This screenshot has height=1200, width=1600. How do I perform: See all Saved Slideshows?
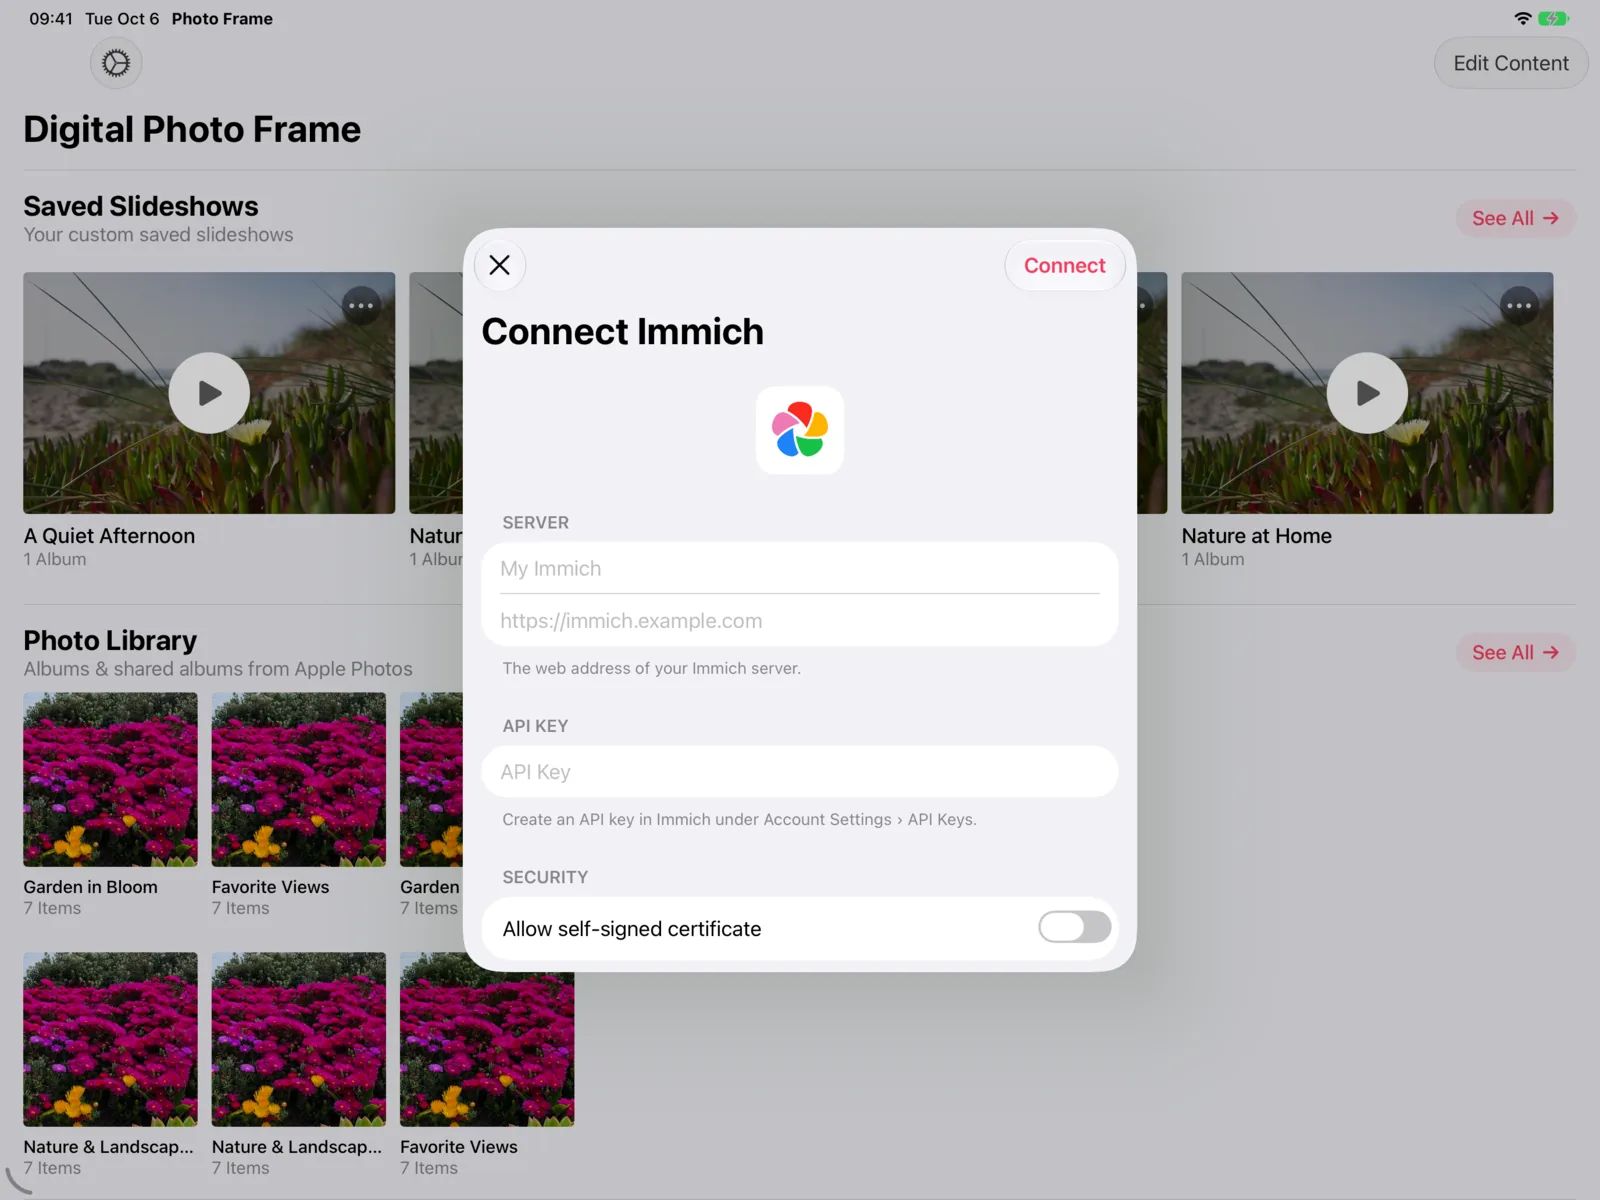coord(1515,218)
